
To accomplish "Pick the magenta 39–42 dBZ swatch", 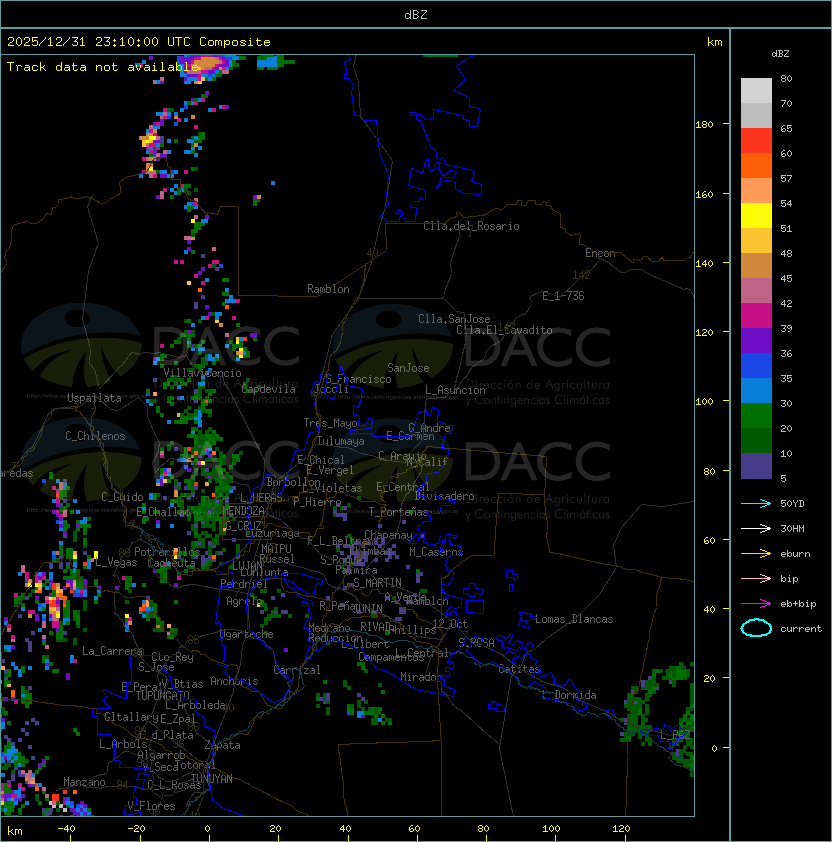I will [756, 316].
